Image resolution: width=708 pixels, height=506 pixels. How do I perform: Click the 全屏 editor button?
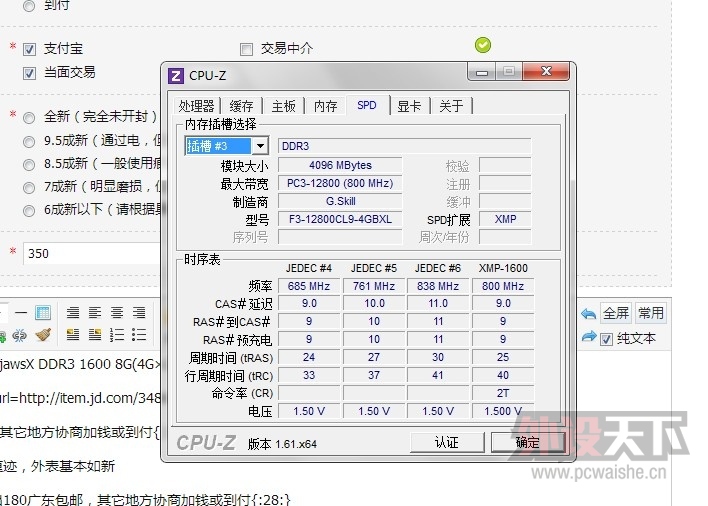click(616, 313)
